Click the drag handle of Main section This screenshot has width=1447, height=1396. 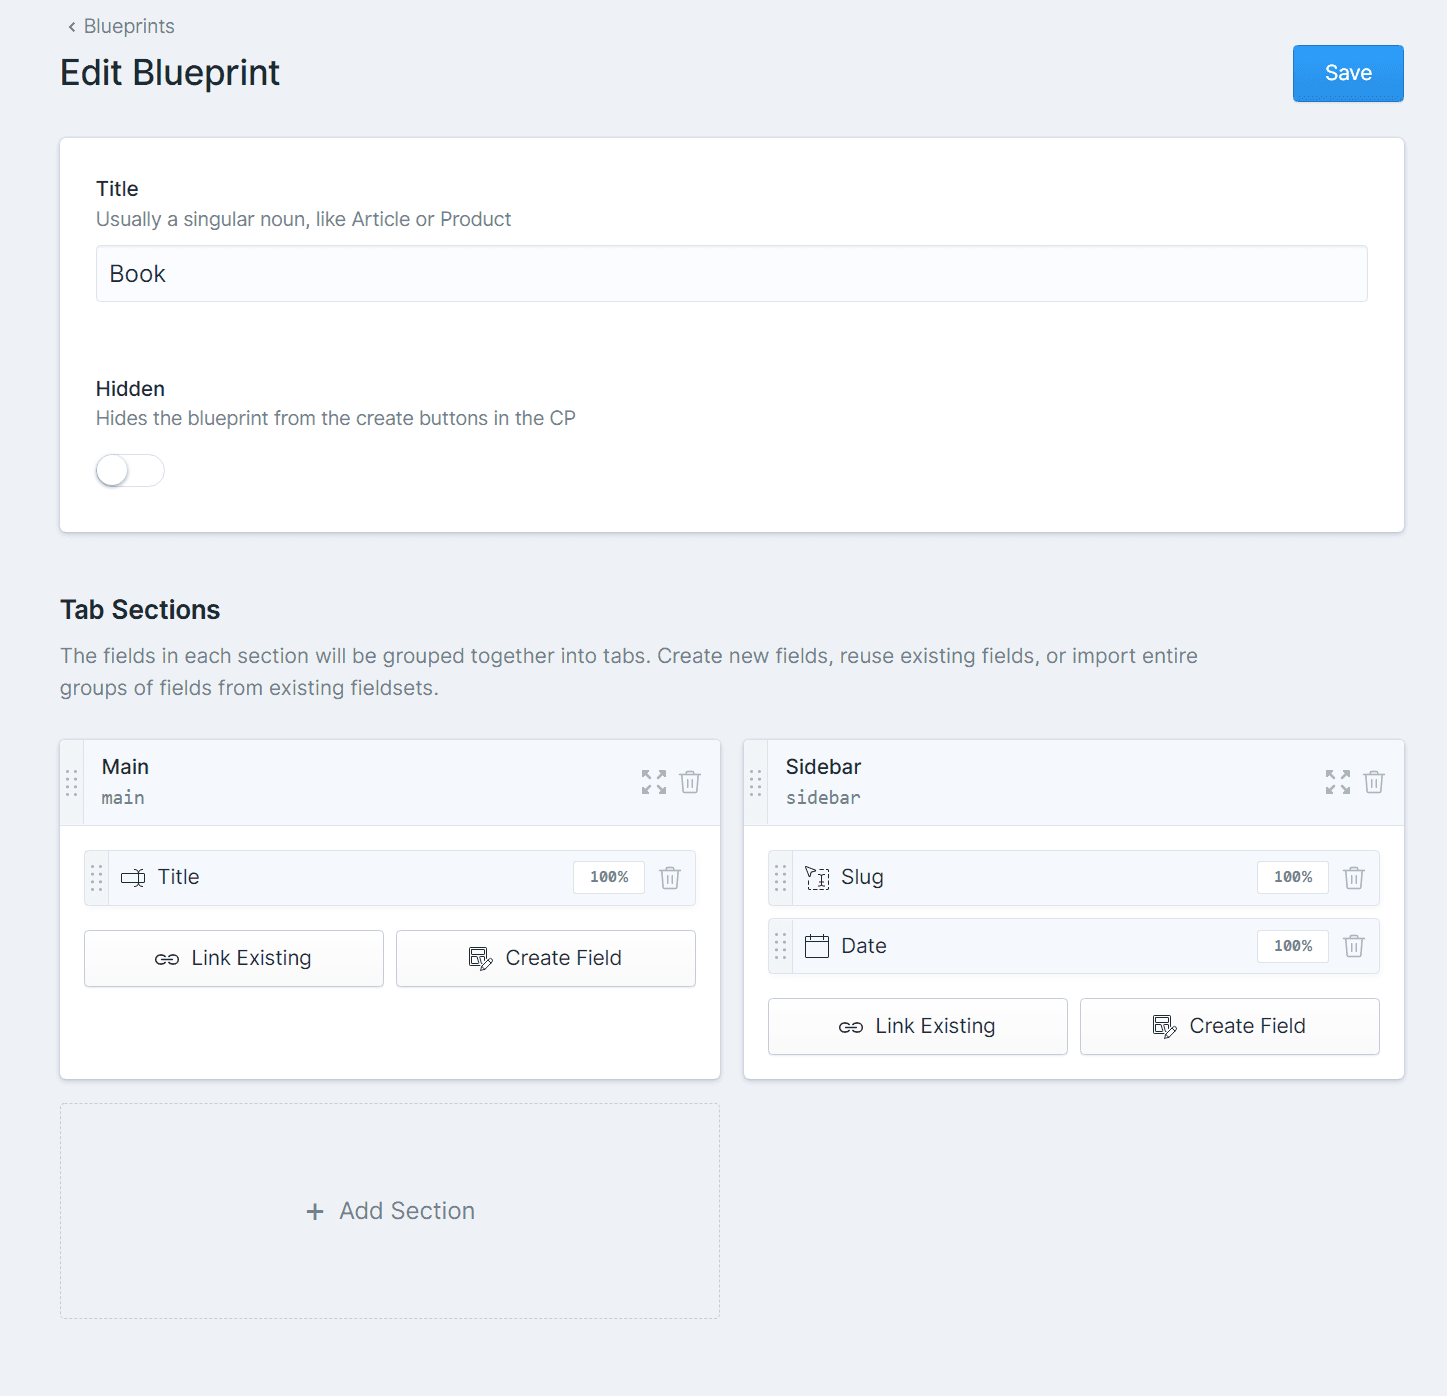(72, 783)
